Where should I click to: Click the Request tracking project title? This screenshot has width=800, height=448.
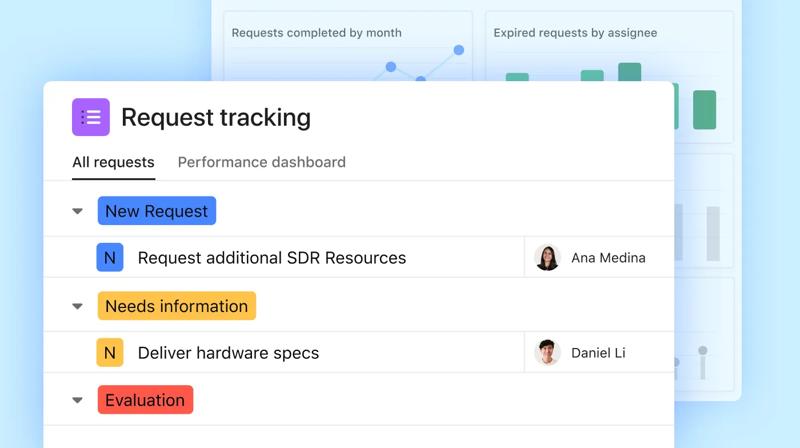[216, 118]
